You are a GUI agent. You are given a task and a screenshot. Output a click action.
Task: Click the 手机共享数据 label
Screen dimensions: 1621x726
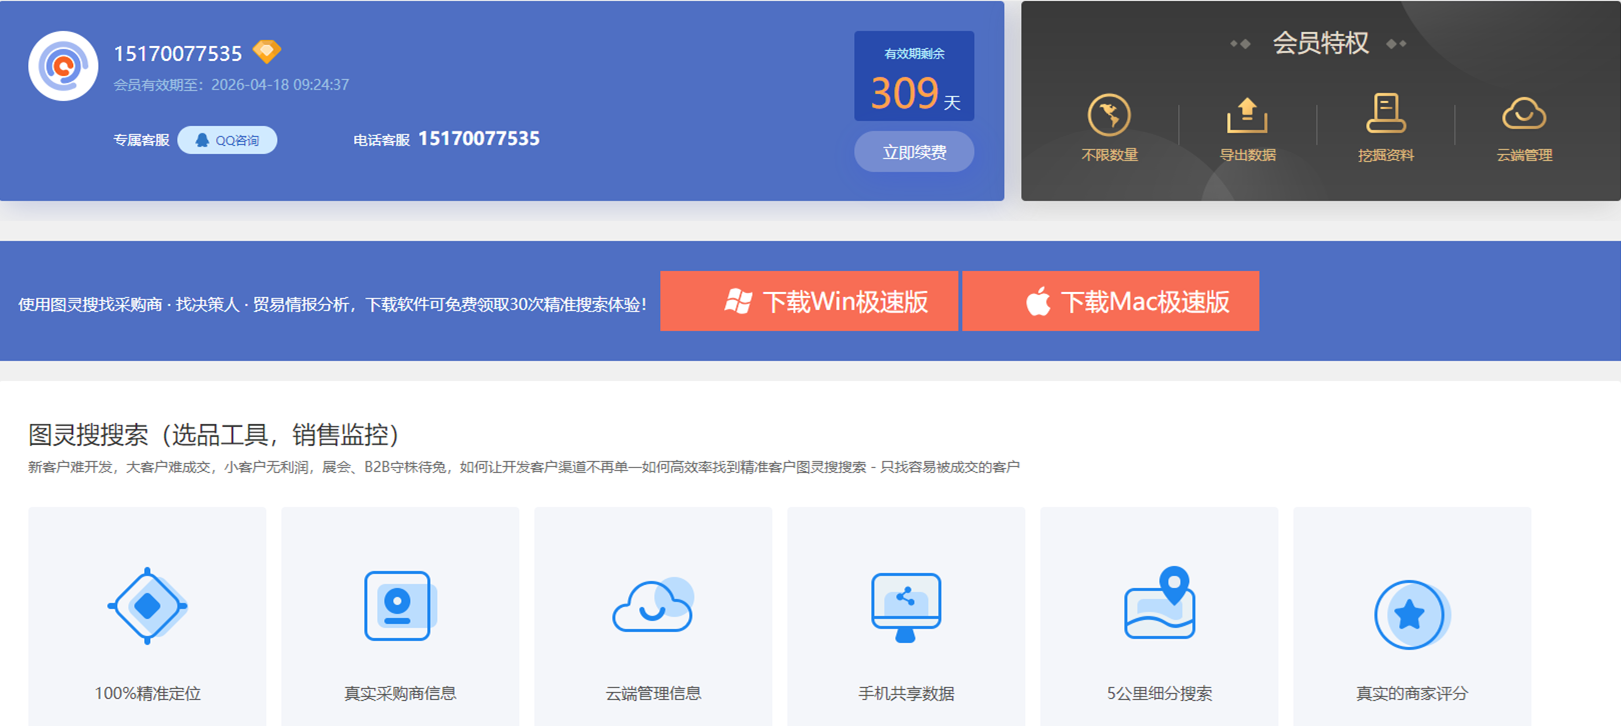[x=906, y=693]
